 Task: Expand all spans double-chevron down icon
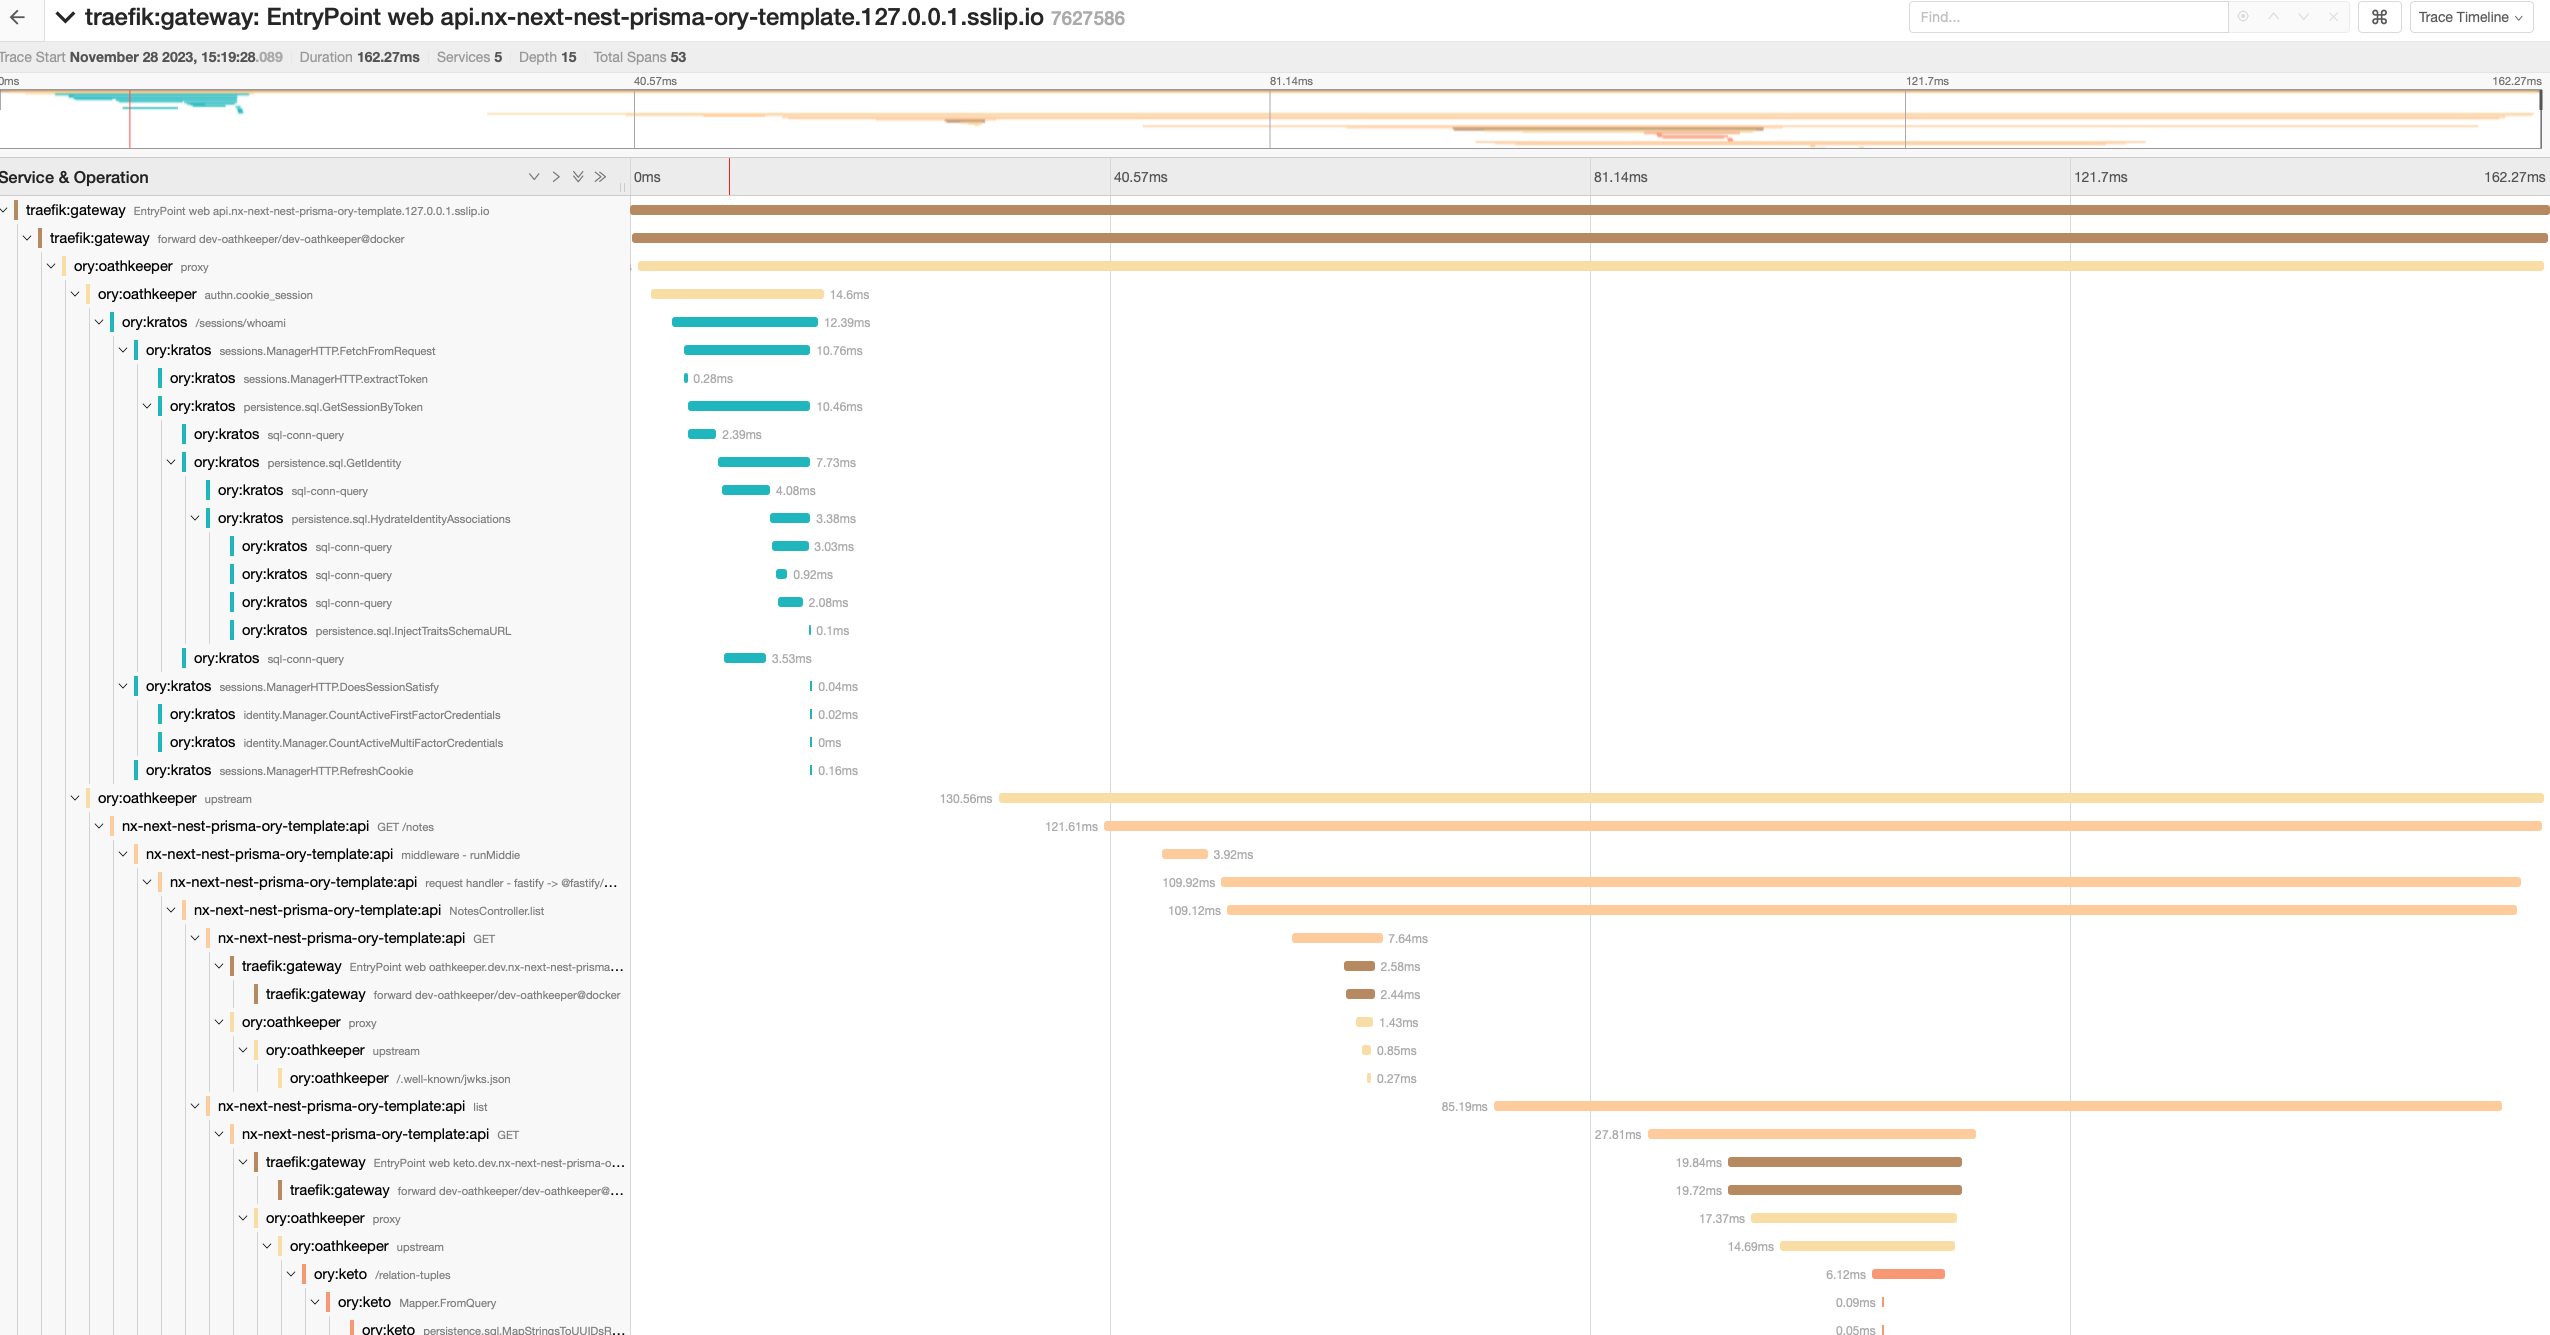click(x=578, y=177)
